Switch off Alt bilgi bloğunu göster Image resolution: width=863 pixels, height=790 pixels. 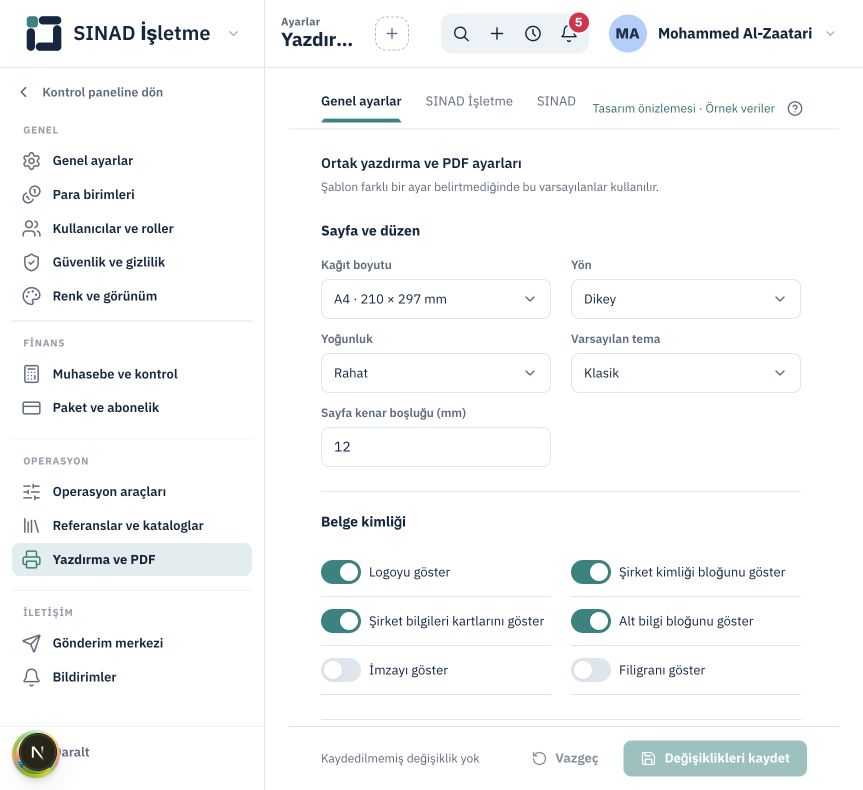coord(591,621)
